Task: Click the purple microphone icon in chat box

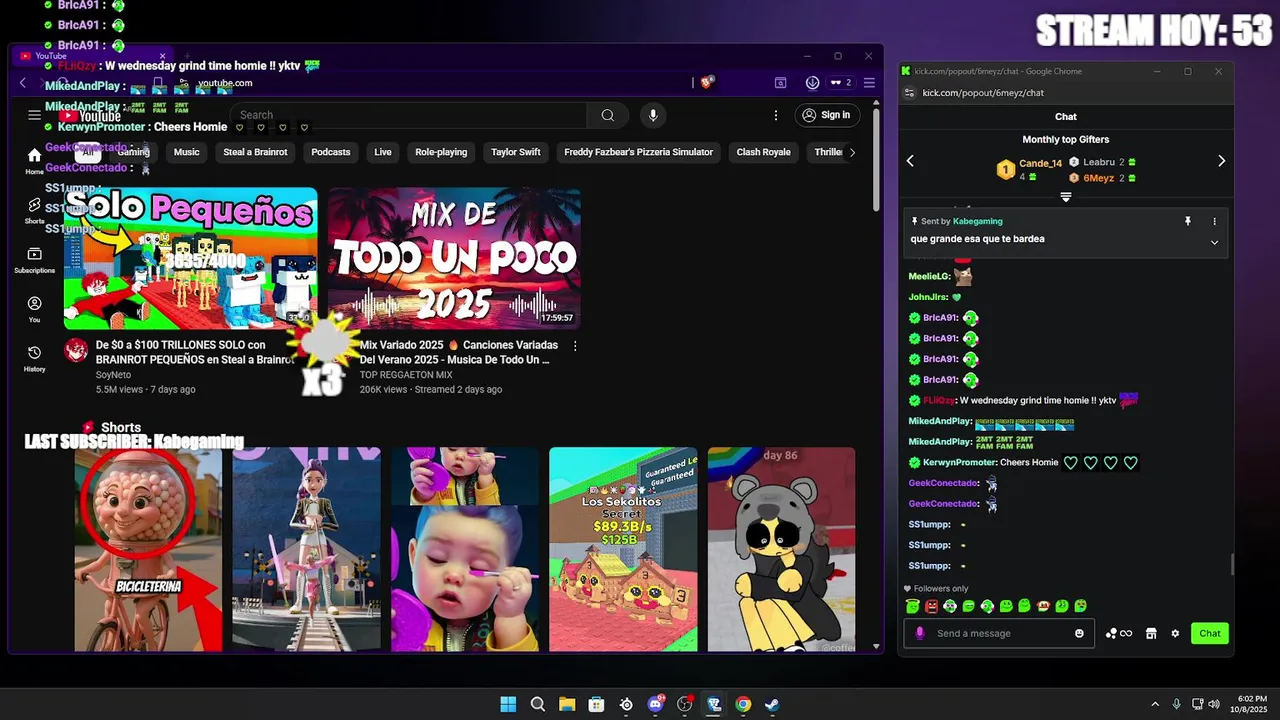Action: point(920,633)
